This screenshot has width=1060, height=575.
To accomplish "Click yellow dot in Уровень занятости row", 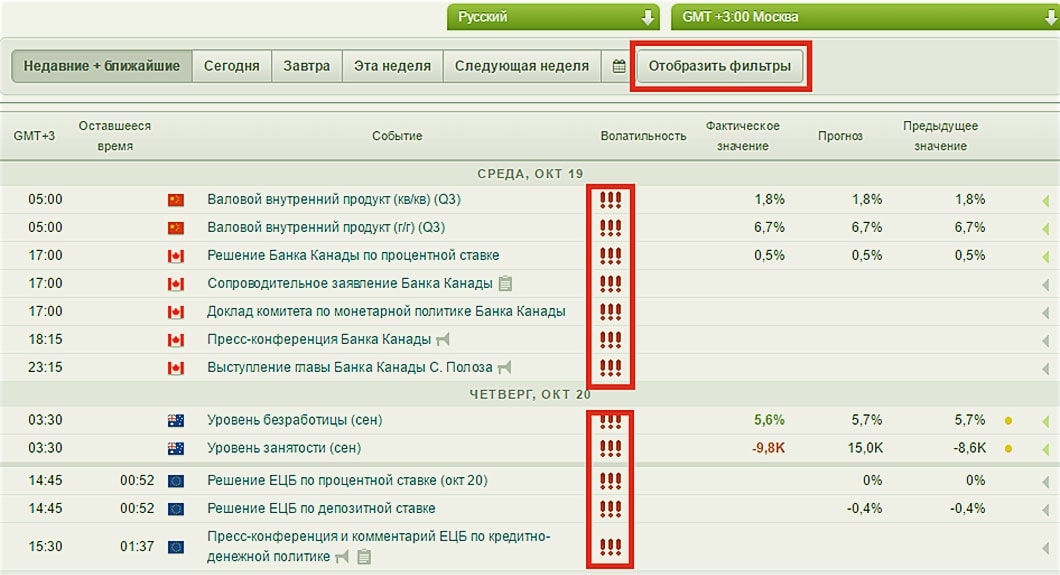I will [x=1009, y=449].
